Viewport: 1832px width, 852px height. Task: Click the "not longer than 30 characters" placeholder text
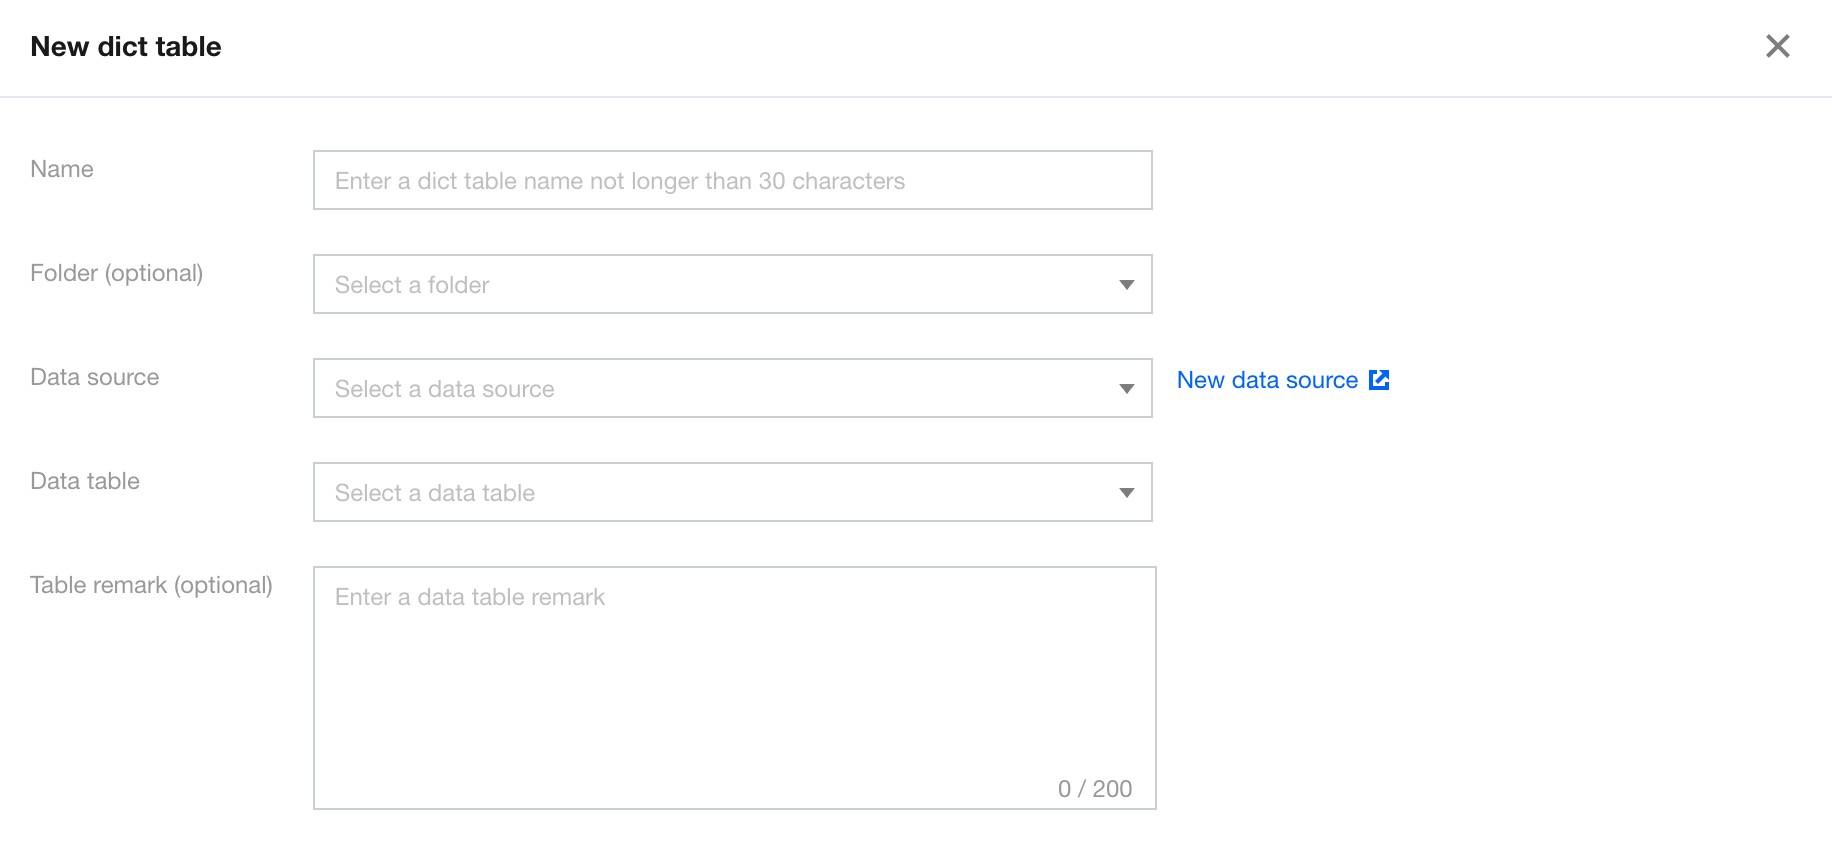[747, 181]
